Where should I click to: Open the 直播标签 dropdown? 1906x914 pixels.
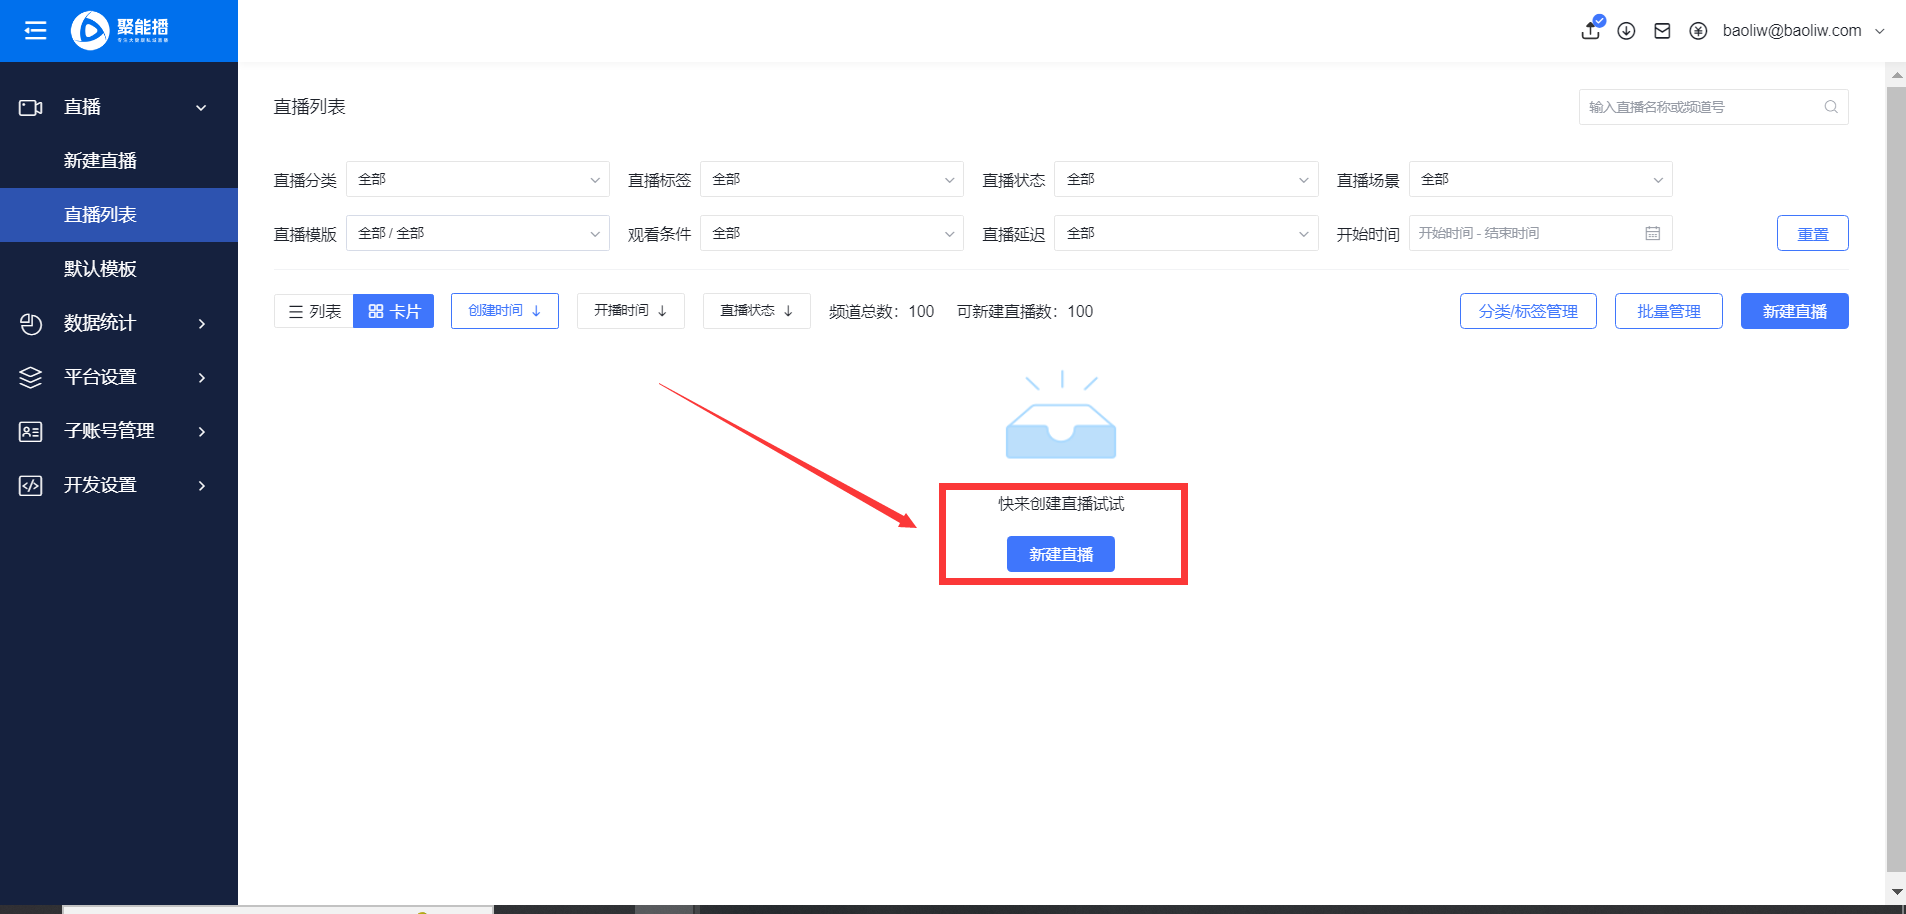(x=832, y=179)
